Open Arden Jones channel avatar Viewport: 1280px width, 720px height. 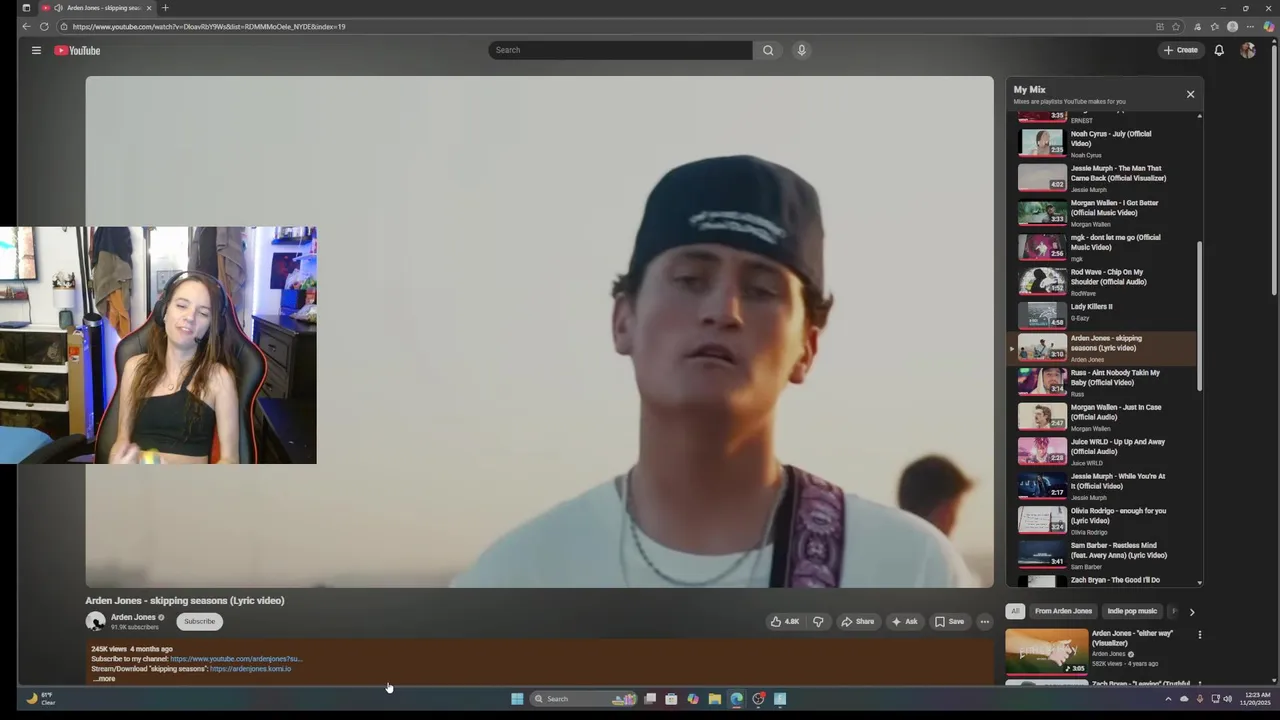95,621
